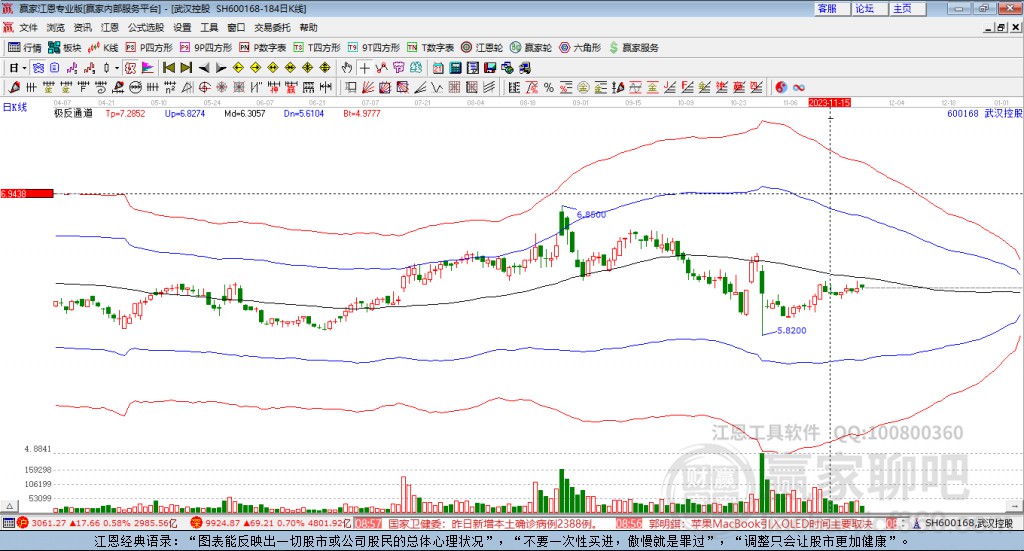Click the 600168 武汉控股 stock label
Image resolution: width=1024 pixels, height=551 pixels.
pos(985,114)
